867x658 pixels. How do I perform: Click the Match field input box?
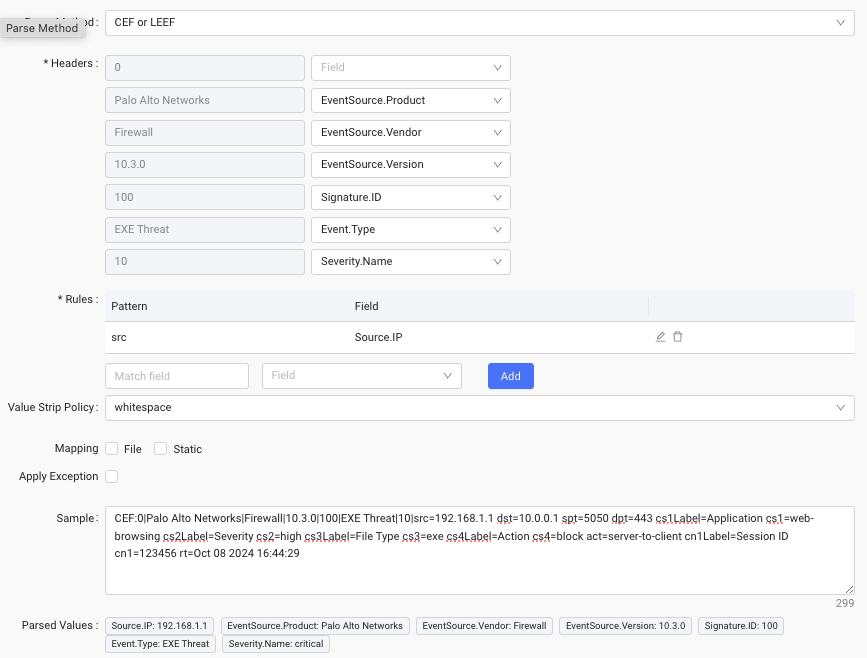[x=176, y=376]
